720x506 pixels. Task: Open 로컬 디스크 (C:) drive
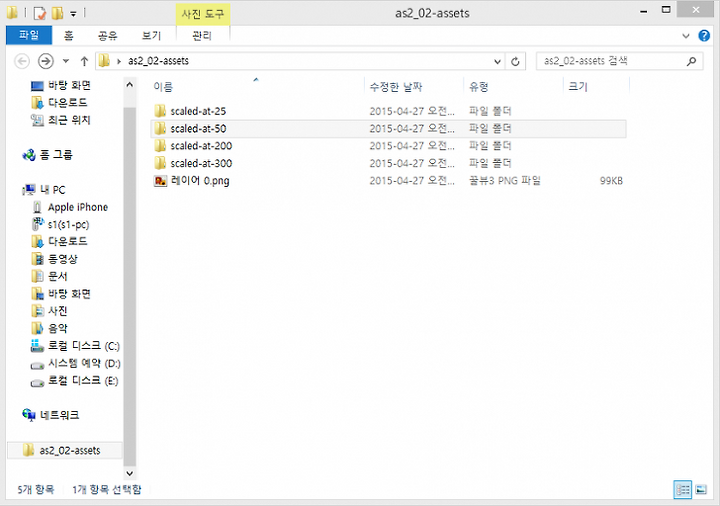(x=84, y=346)
